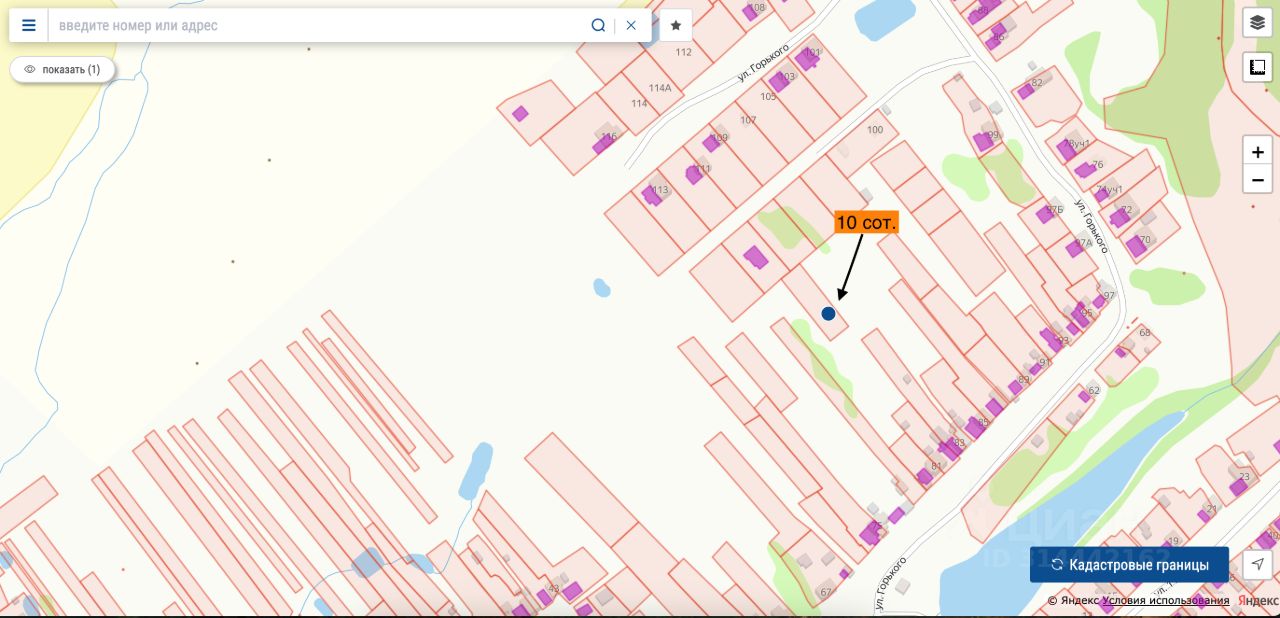Select the parcel labeled 114А
This screenshot has height=618, width=1280.
660,88
